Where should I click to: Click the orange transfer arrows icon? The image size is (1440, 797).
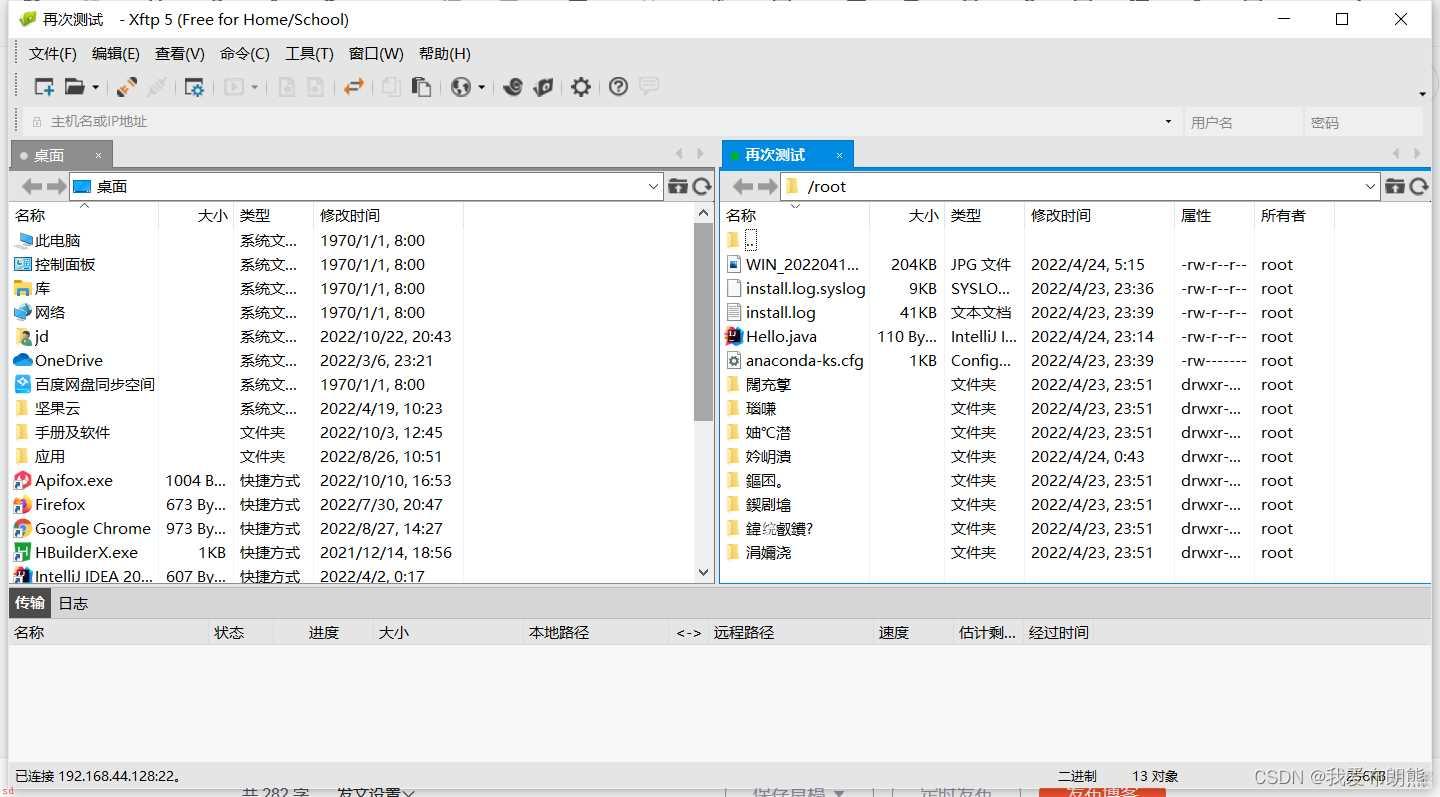tap(353, 87)
